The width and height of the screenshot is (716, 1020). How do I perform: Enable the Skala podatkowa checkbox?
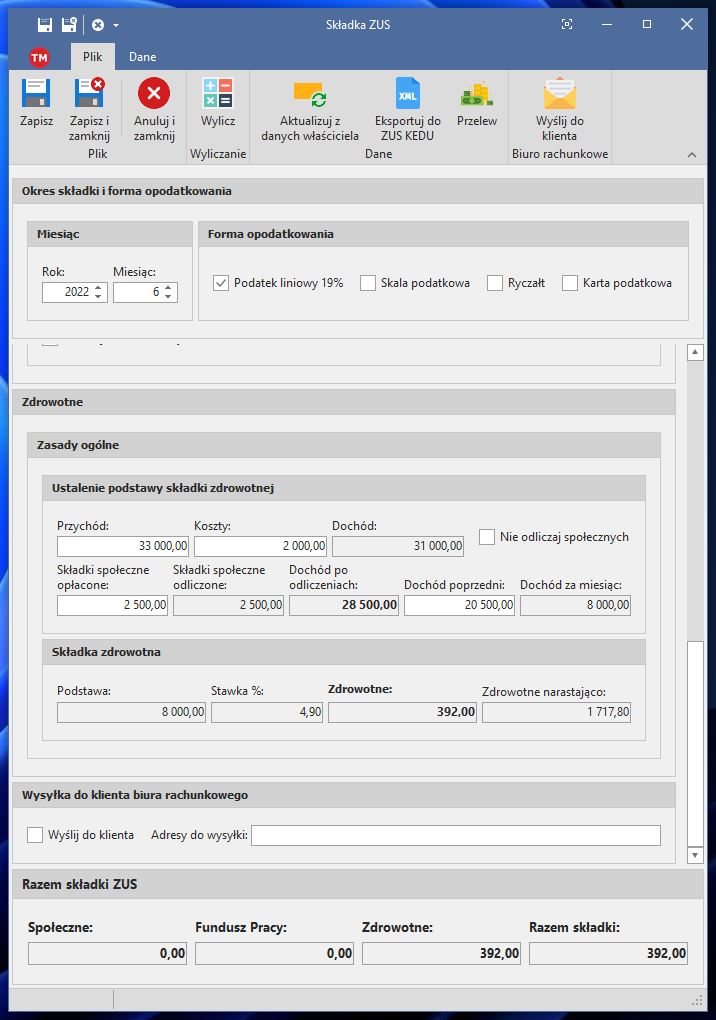[368, 283]
